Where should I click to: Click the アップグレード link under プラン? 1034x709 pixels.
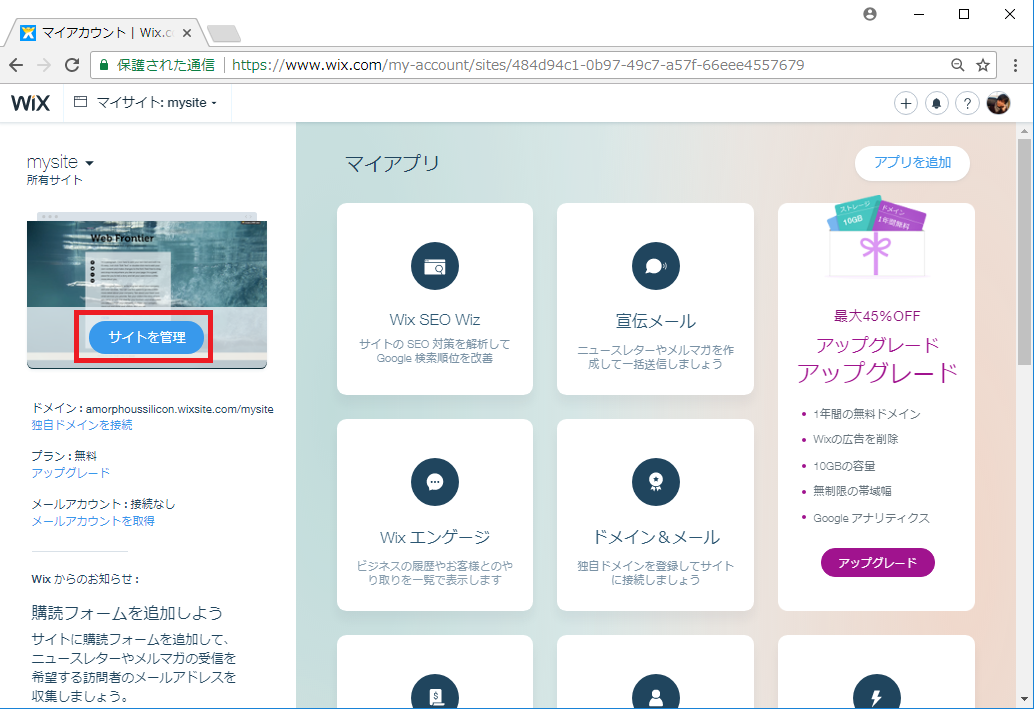(71, 473)
